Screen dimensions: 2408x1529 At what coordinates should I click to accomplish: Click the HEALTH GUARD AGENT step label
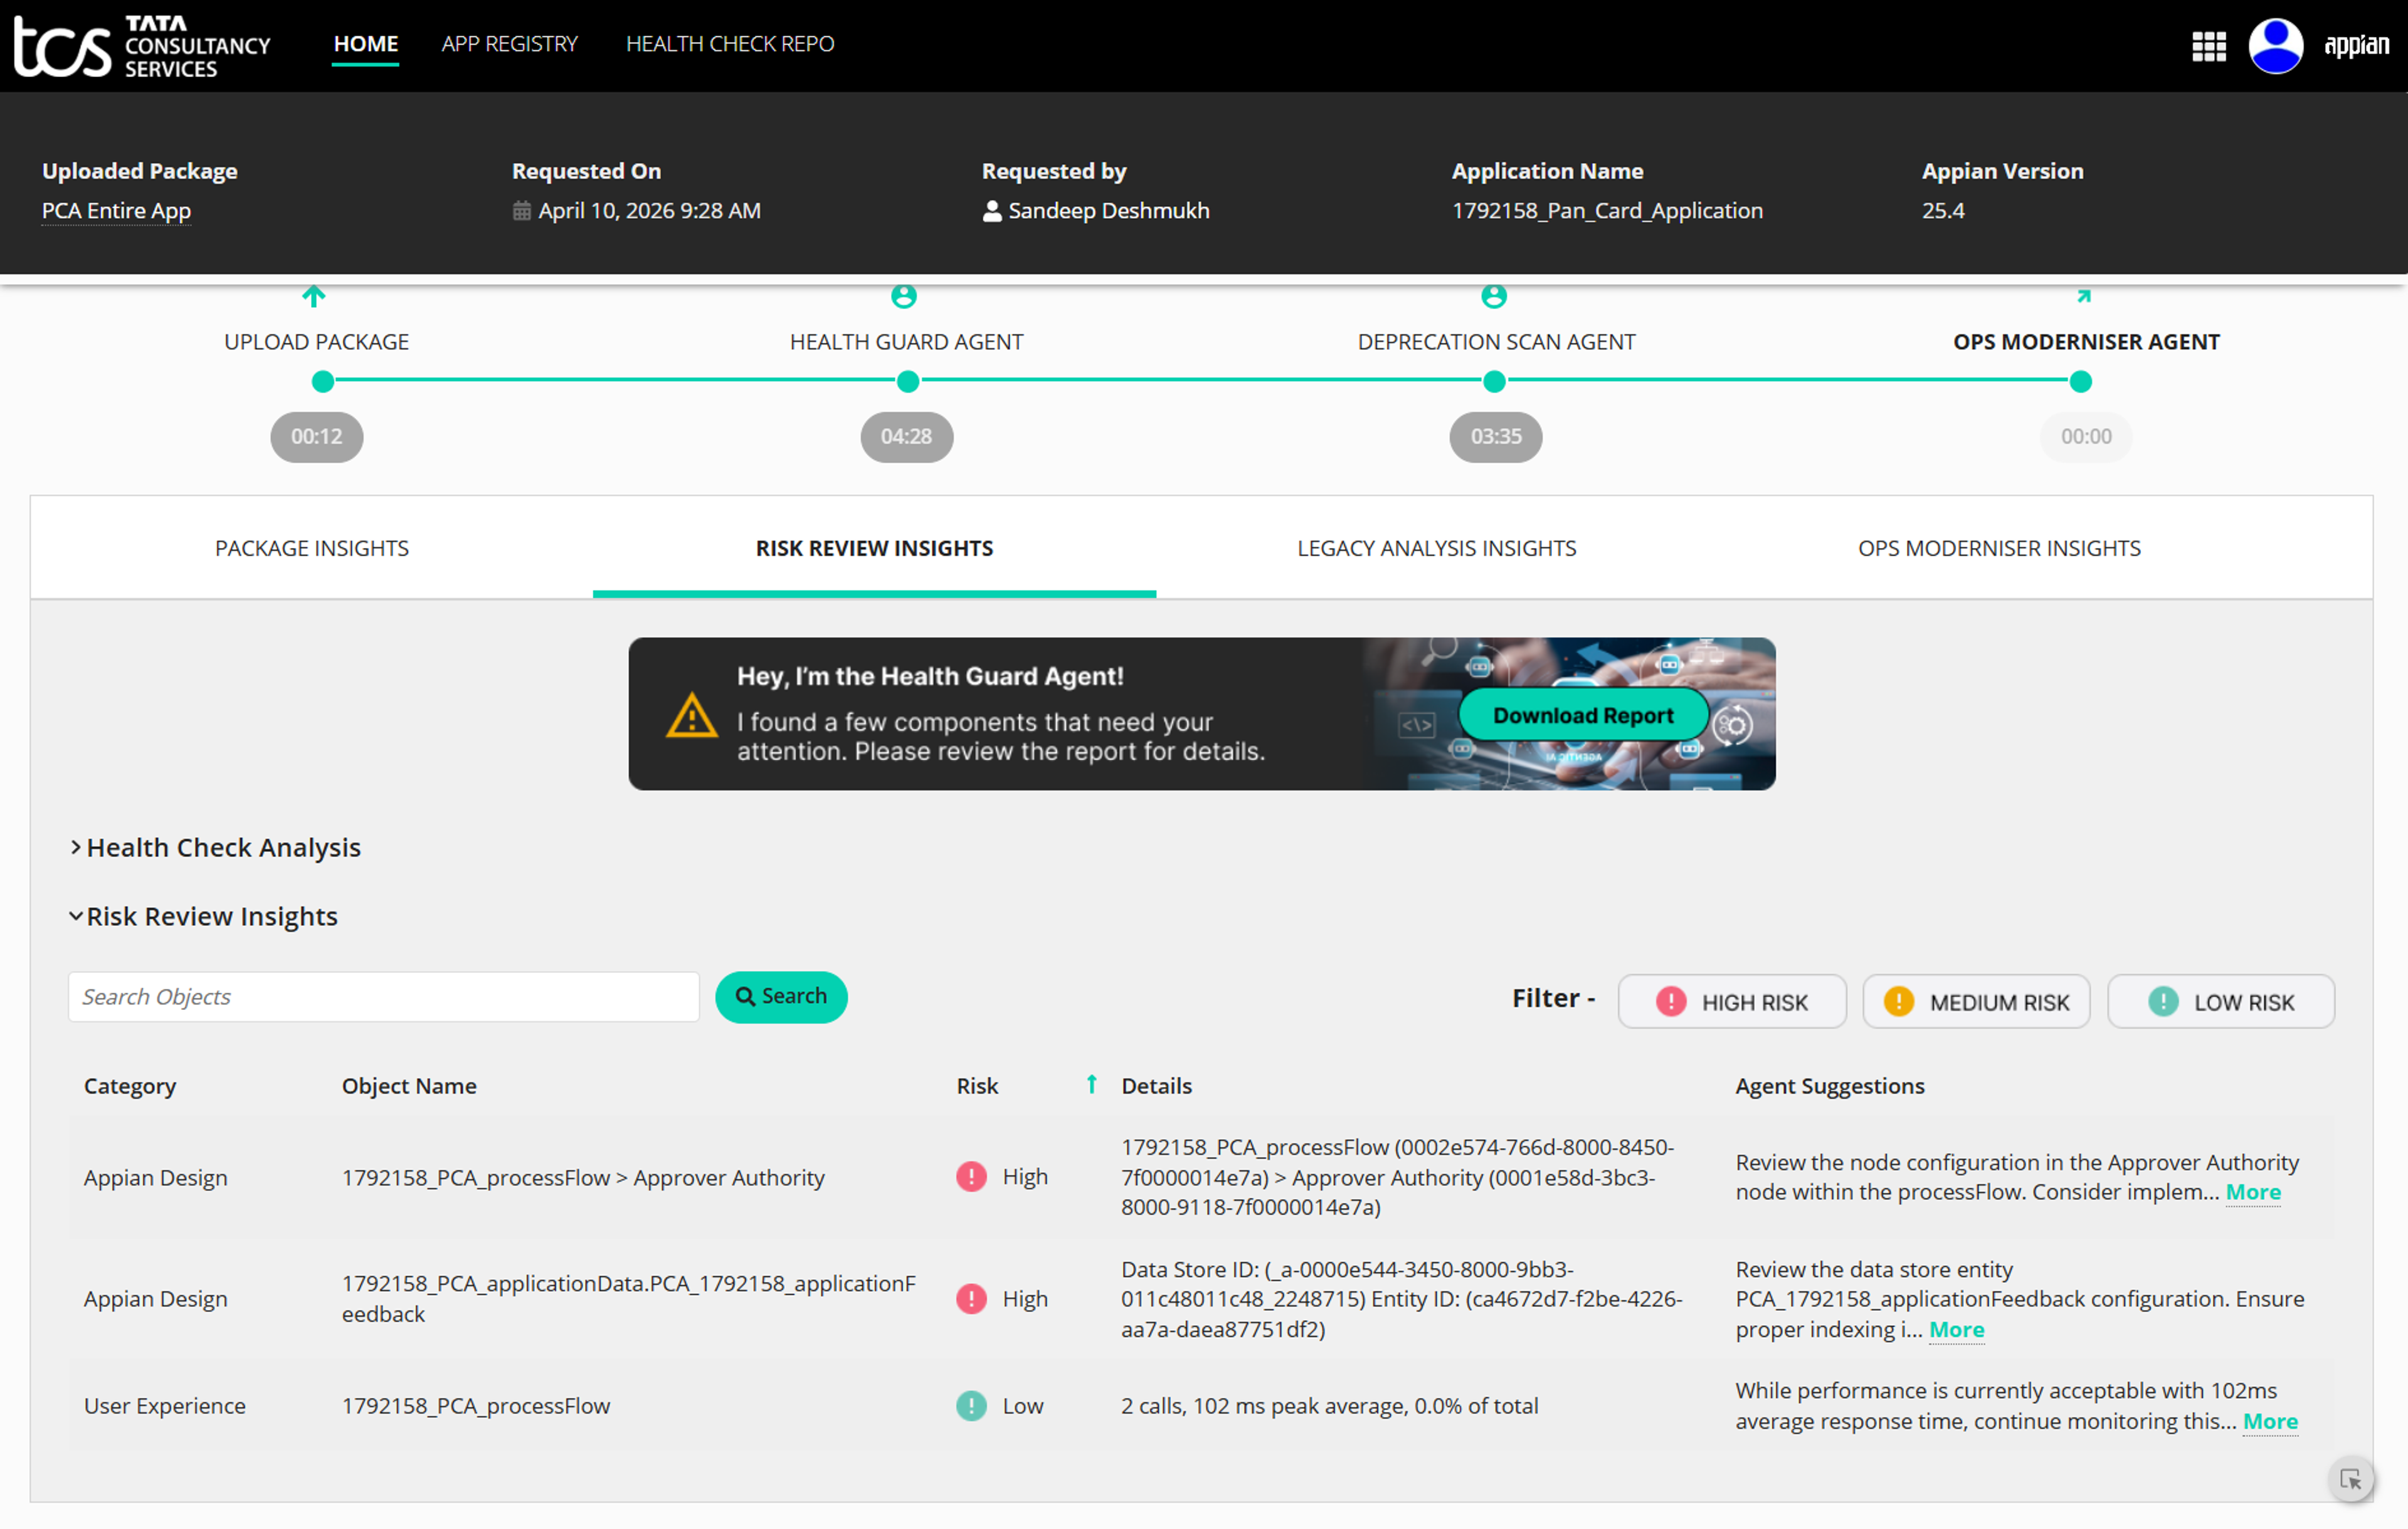(x=906, y=342)
